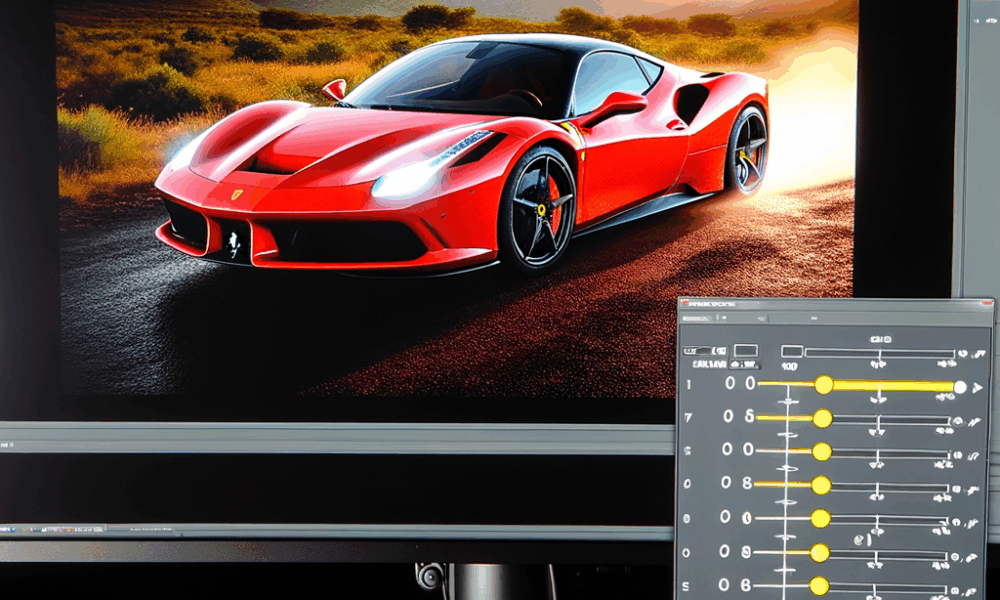Click the white arrow right of the top slider
This screenshot has width=1000, height=600.
point(977,387)
